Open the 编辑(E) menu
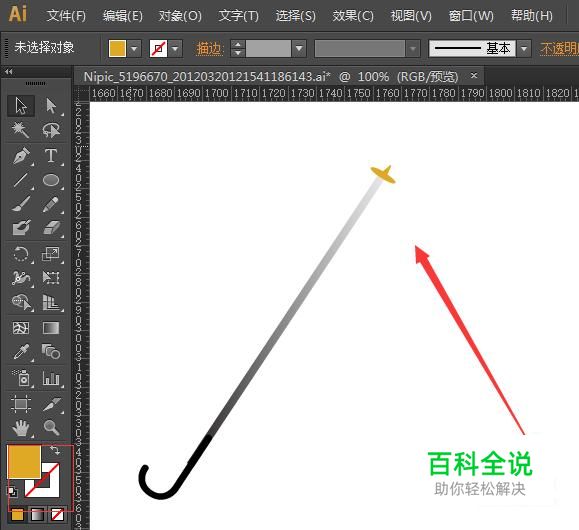The image size is (579, 530). coord(123,16)
